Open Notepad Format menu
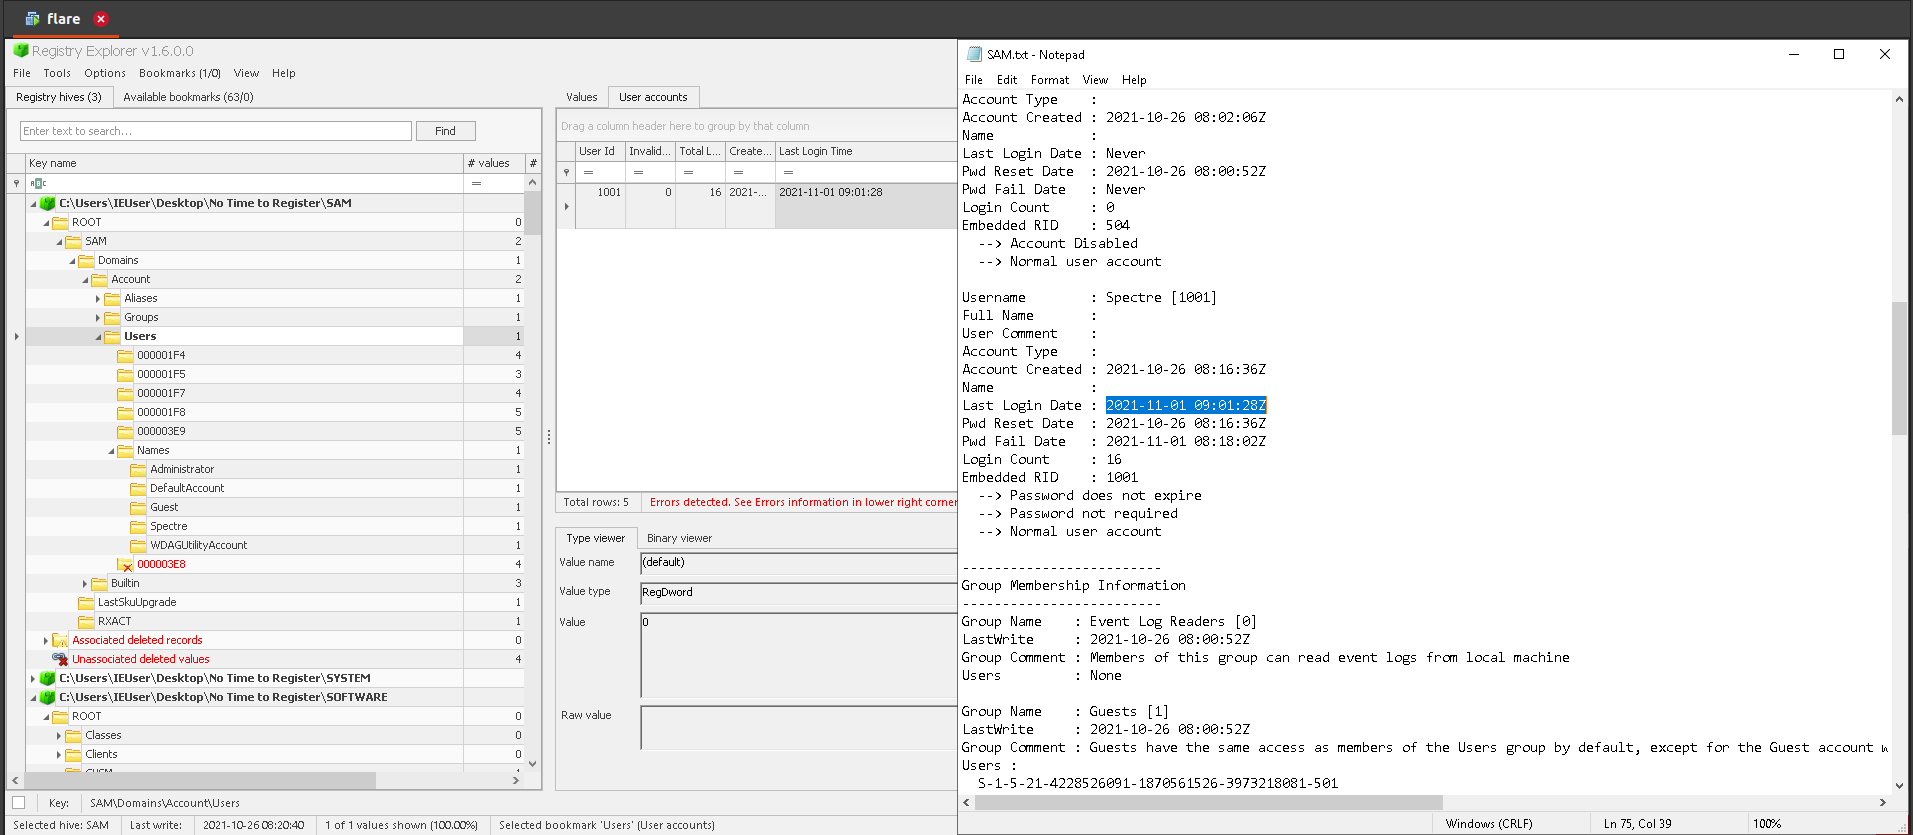Viewport: 1913px width, 835px height. pyautogui.click(x=1050, y=80)
